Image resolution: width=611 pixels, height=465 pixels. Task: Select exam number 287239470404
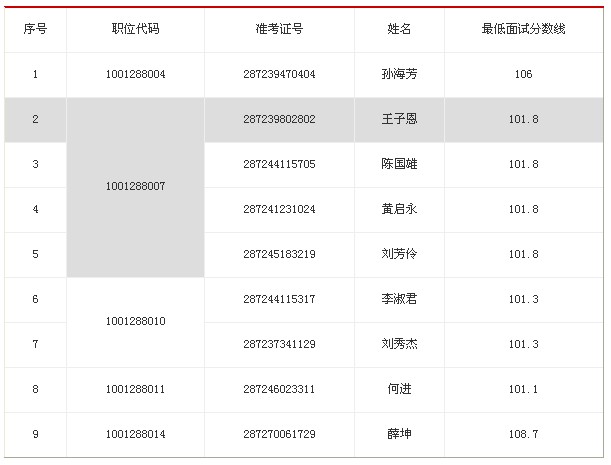279,75
